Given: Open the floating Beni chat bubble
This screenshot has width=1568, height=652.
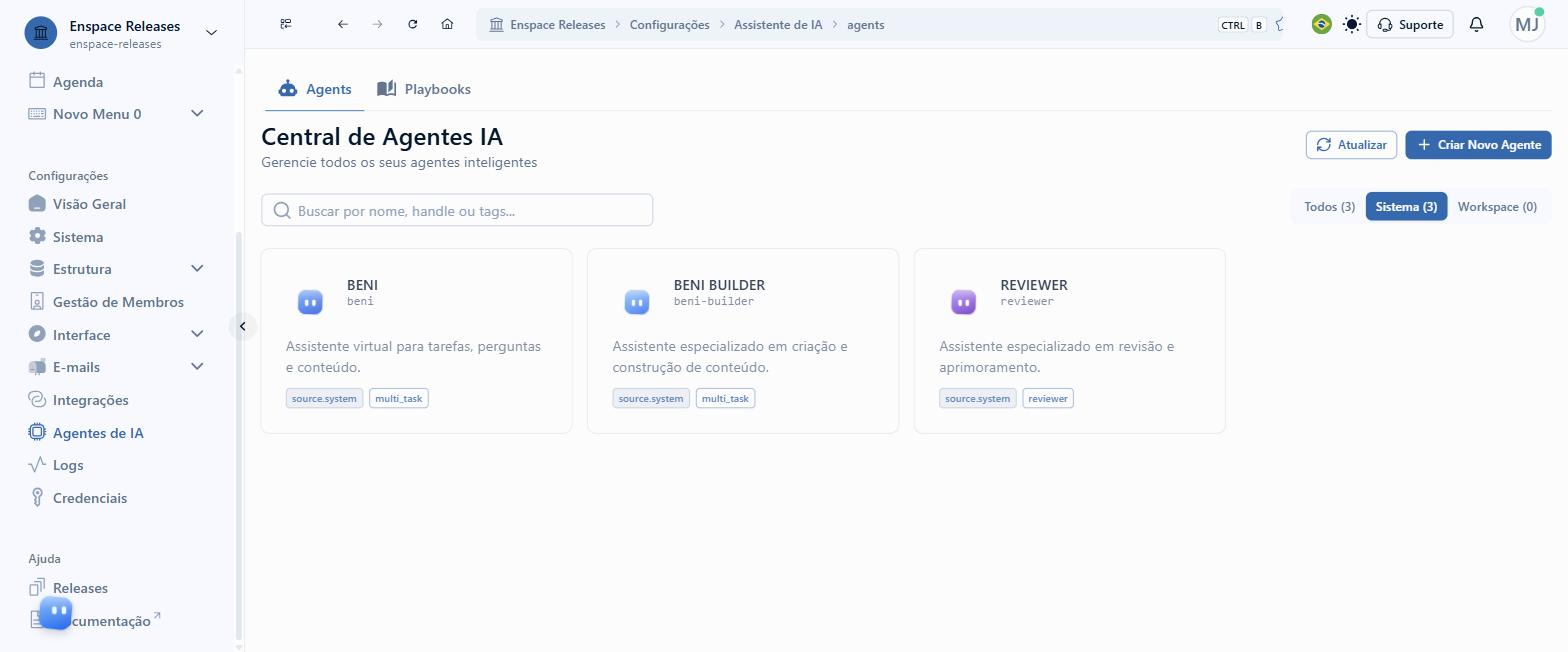Looking at the screenshot, I should [56, 612].
